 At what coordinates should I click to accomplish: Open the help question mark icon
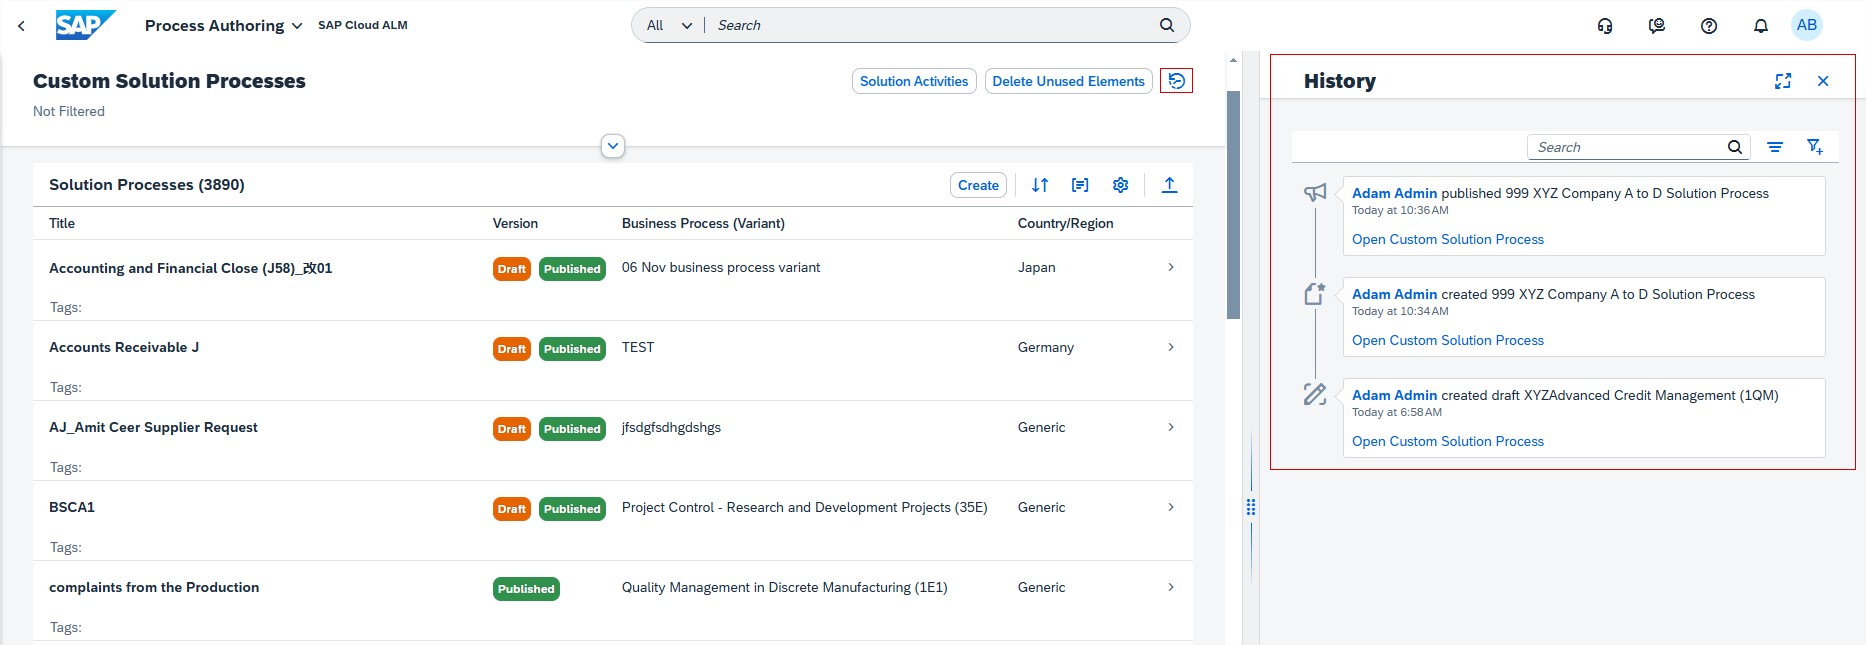[1708, 26]
